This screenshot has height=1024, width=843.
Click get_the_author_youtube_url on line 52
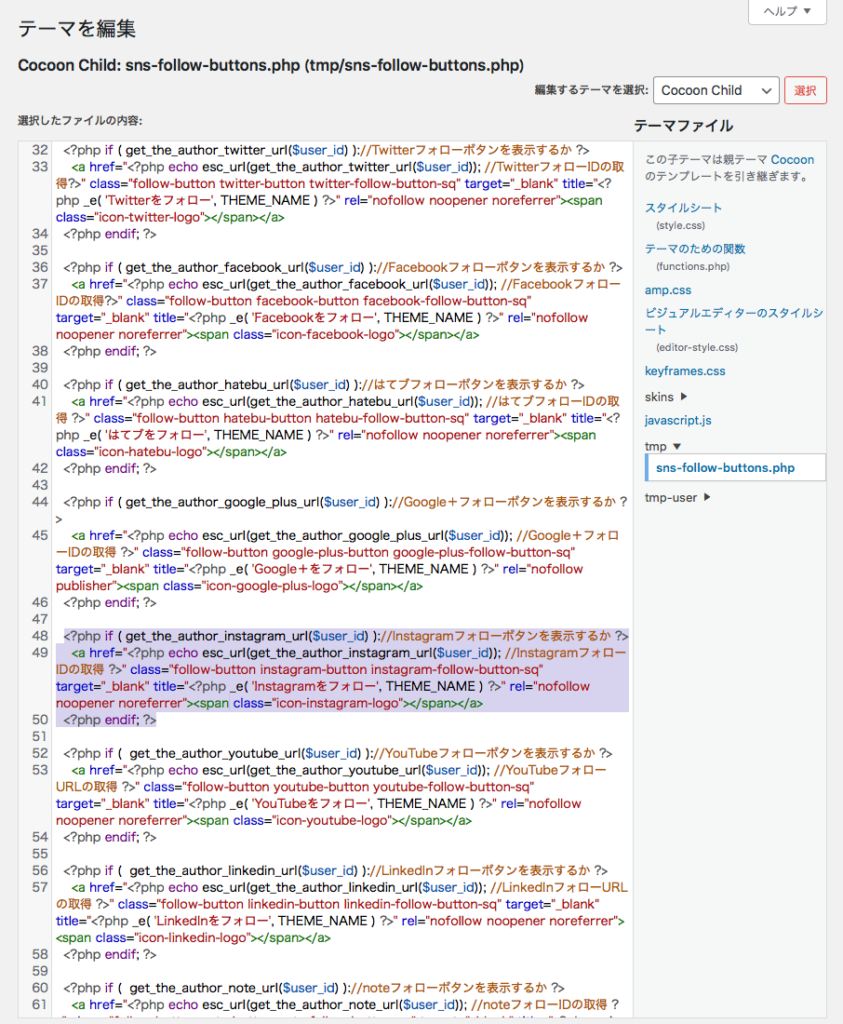pos(216,754)
